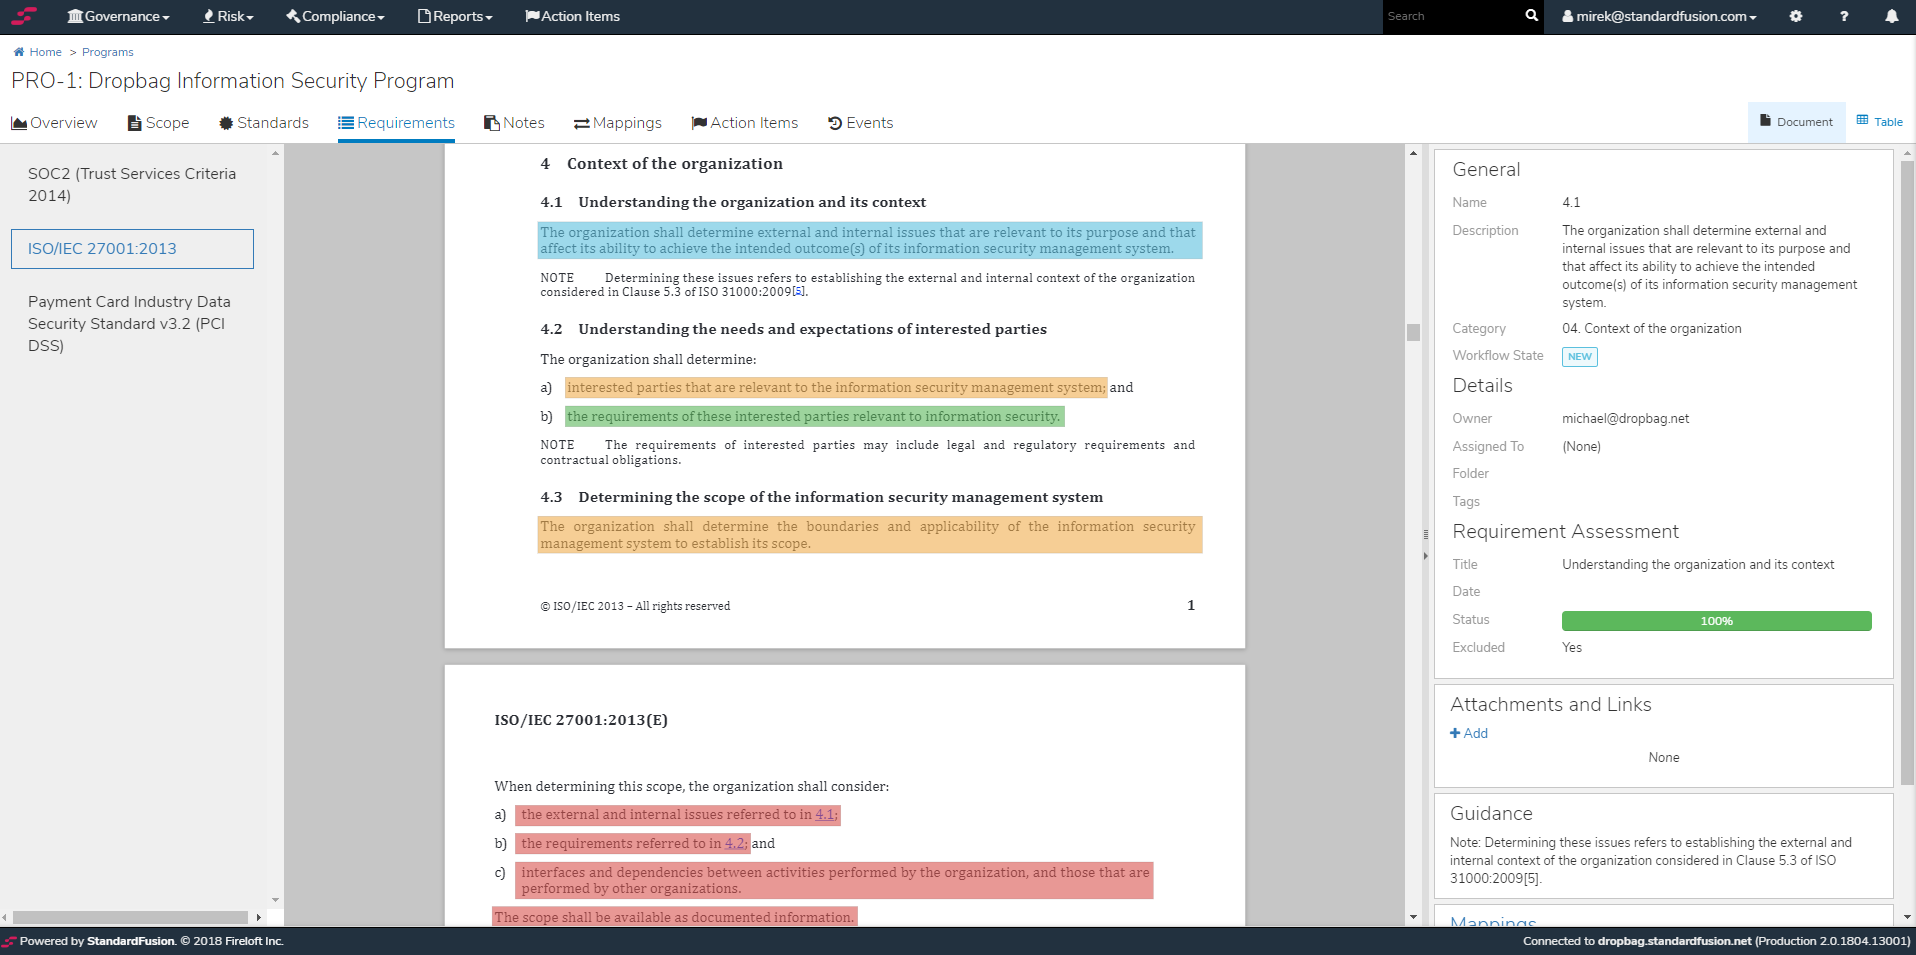Click the standards list scroll-right arrow
The image size is (1916, 955).
point(259,917)
